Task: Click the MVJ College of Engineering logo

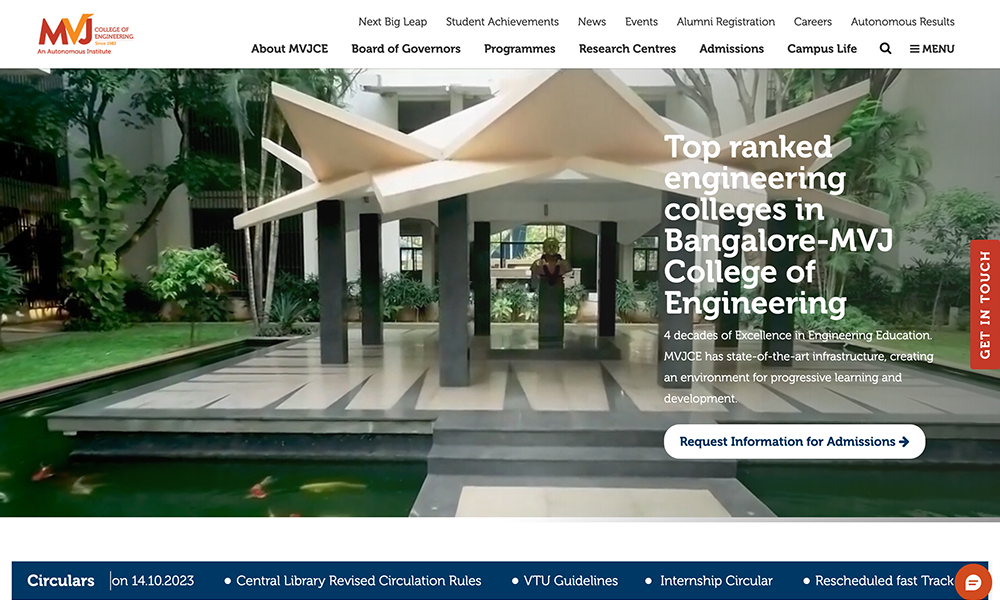Action: point(84,34)
